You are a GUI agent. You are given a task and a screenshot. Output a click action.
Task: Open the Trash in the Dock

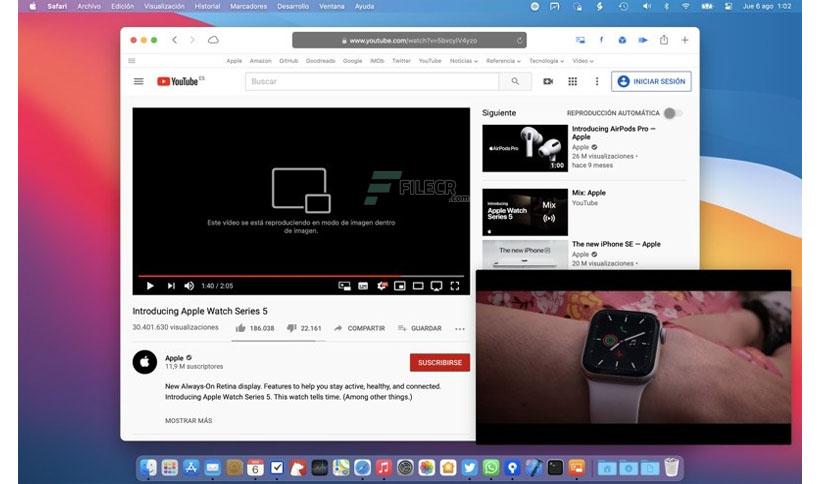[x=672, y=467]
